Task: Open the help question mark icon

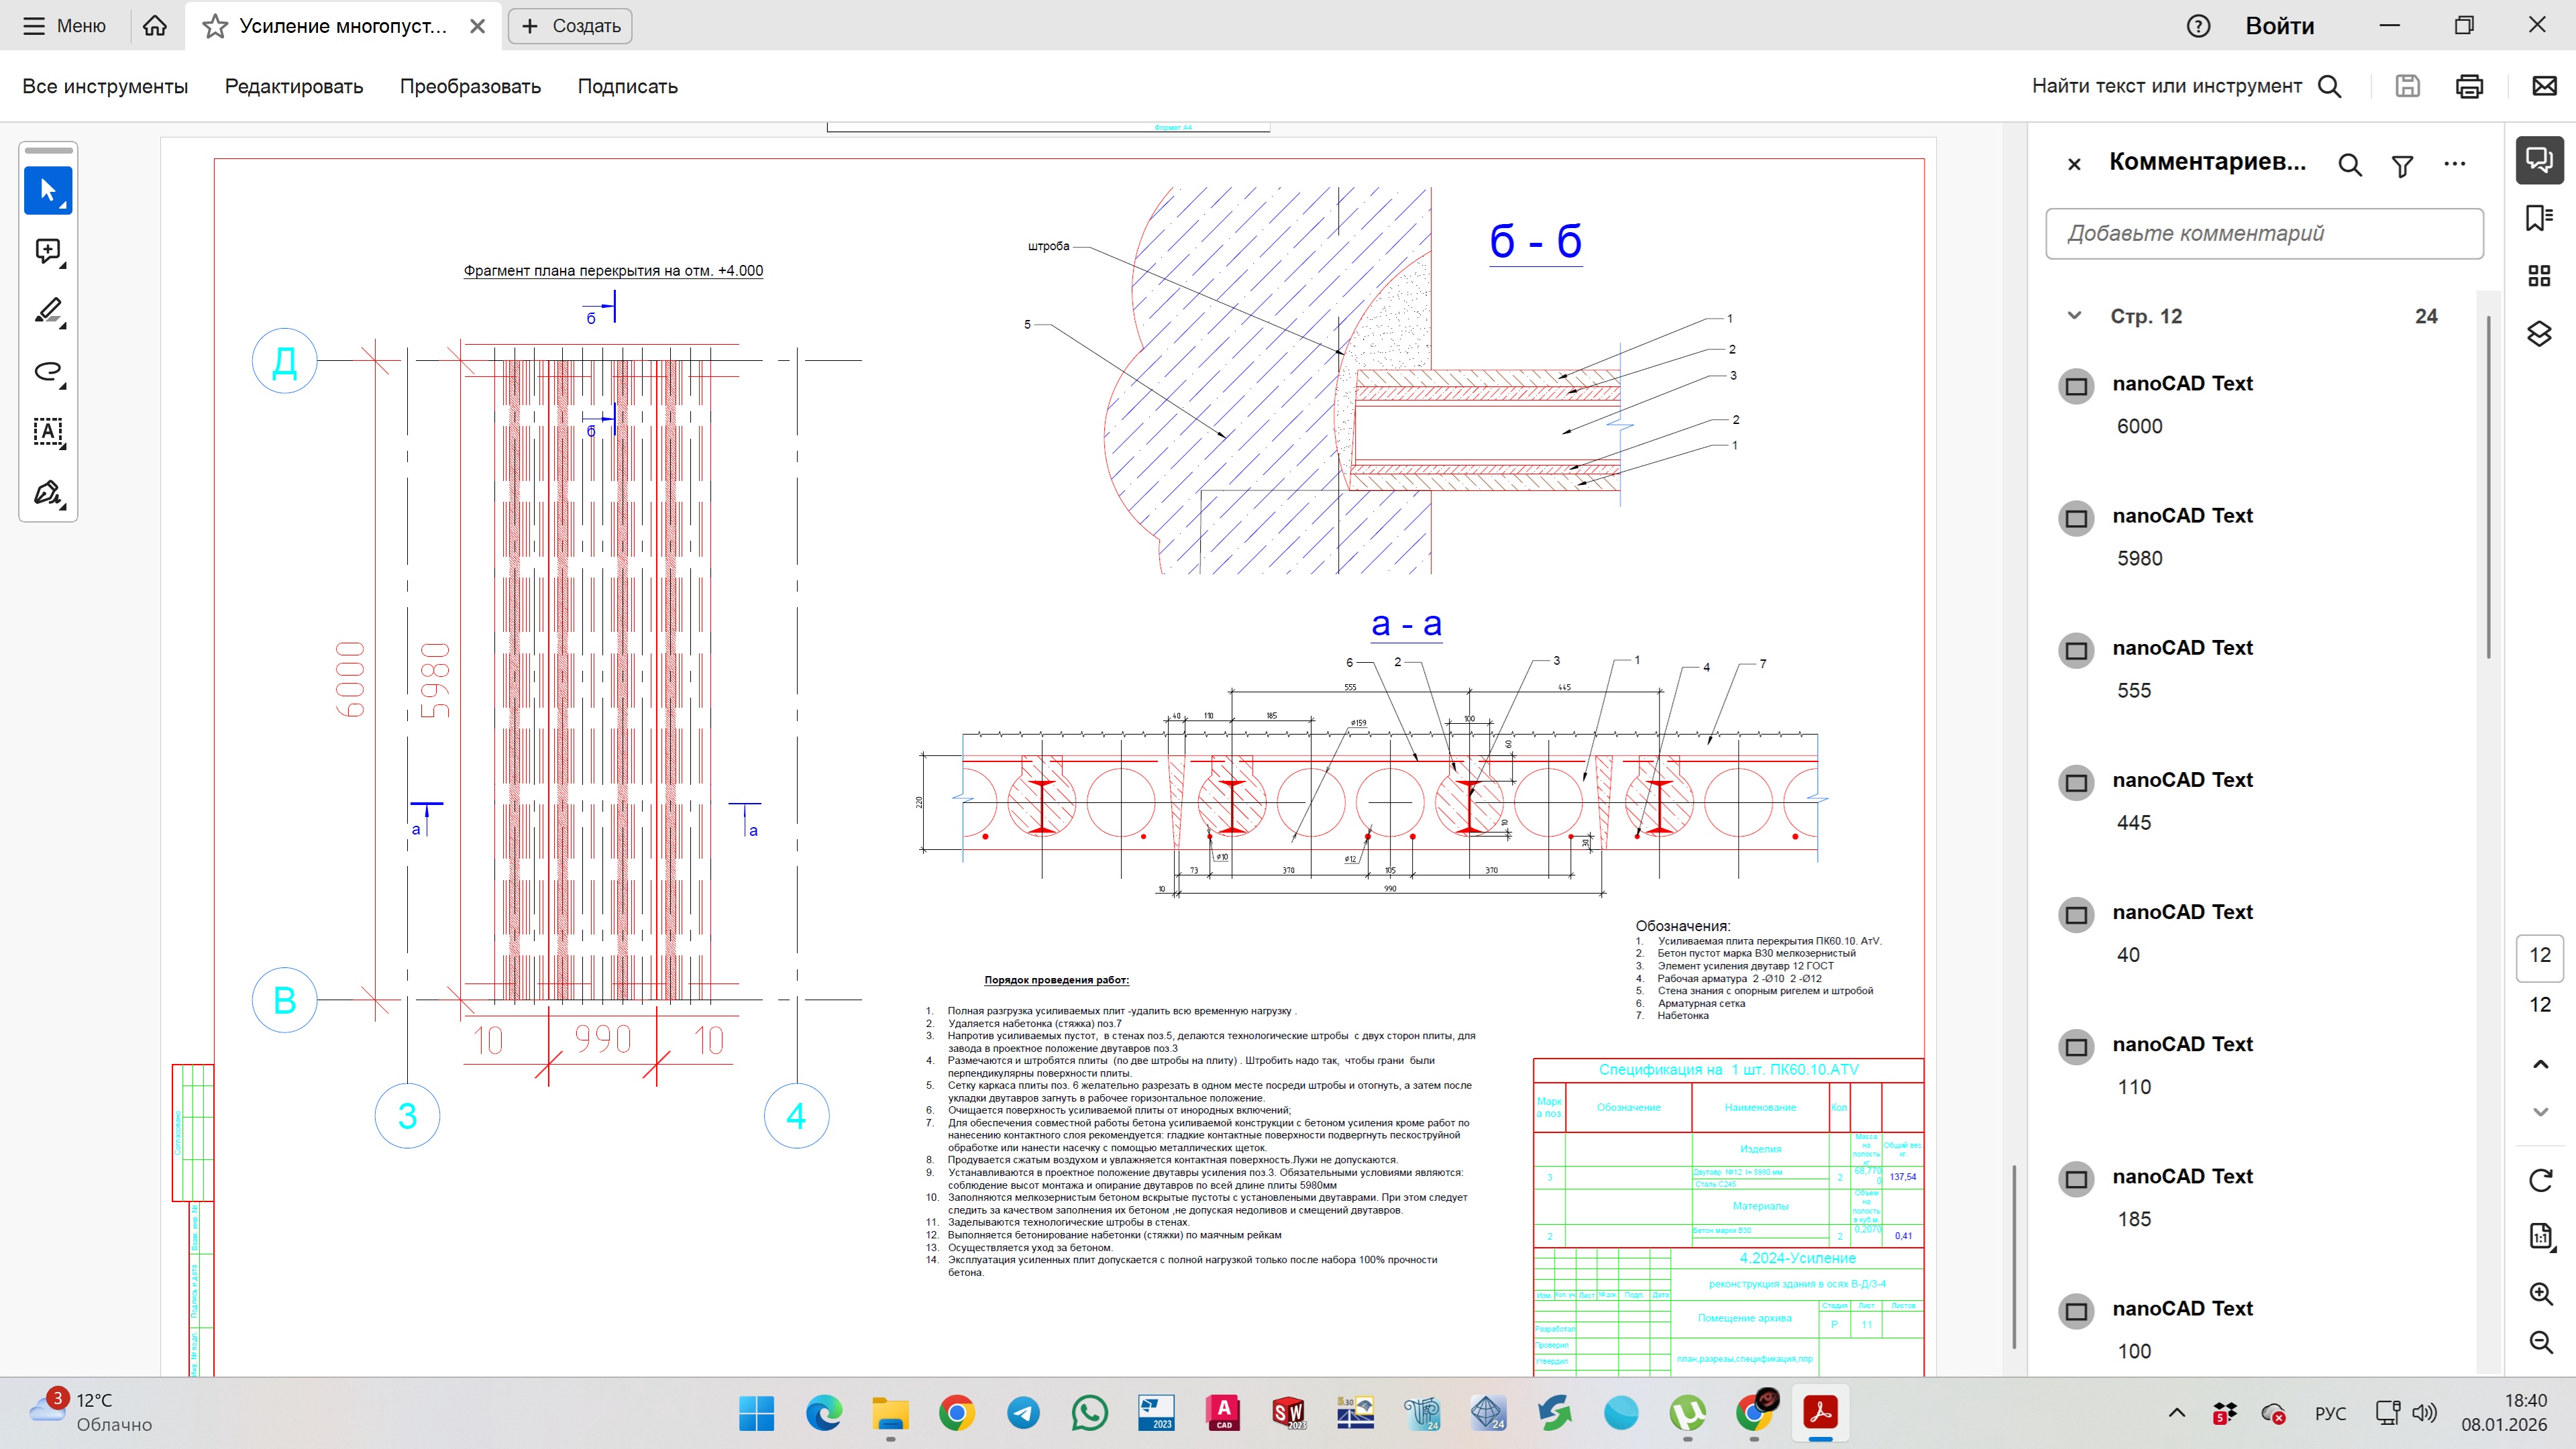Action: [2198, 26]
